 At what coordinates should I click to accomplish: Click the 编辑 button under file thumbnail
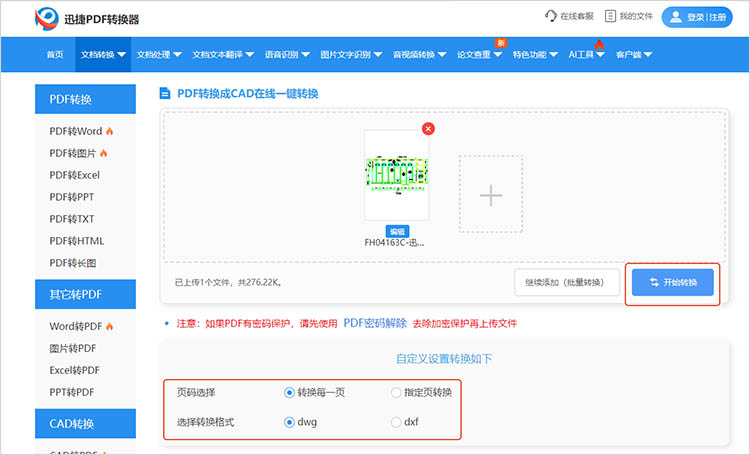[397, 232]
